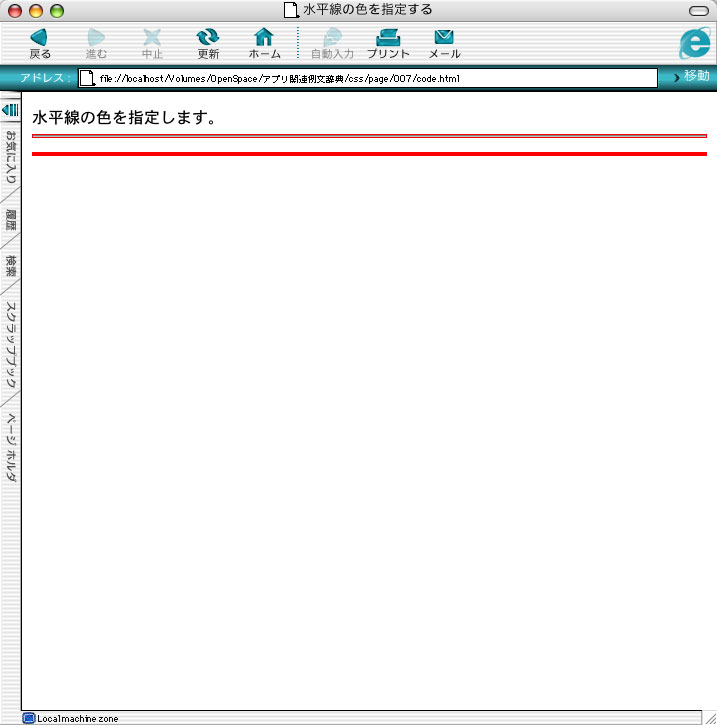Refresh the page with 更新

coord(208,43)
